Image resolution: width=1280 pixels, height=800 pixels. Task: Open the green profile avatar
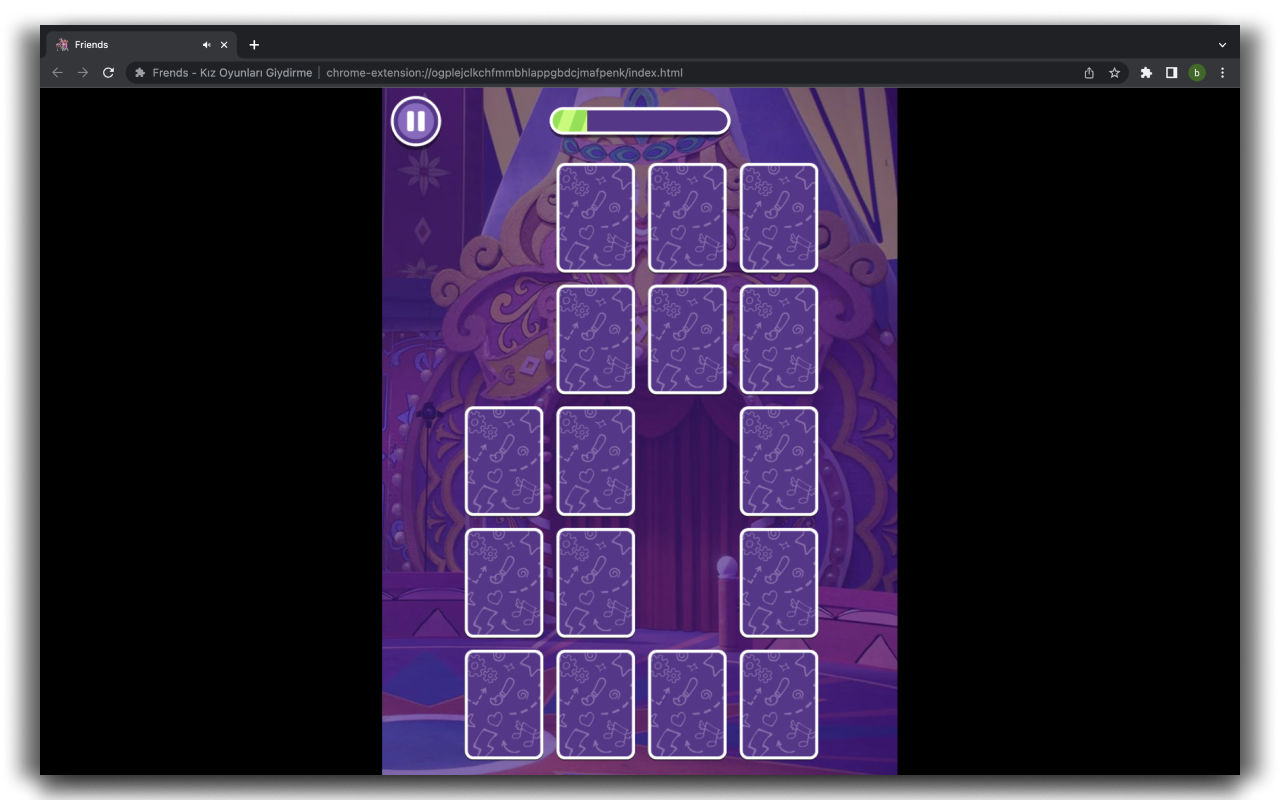tap(1197, 73)
